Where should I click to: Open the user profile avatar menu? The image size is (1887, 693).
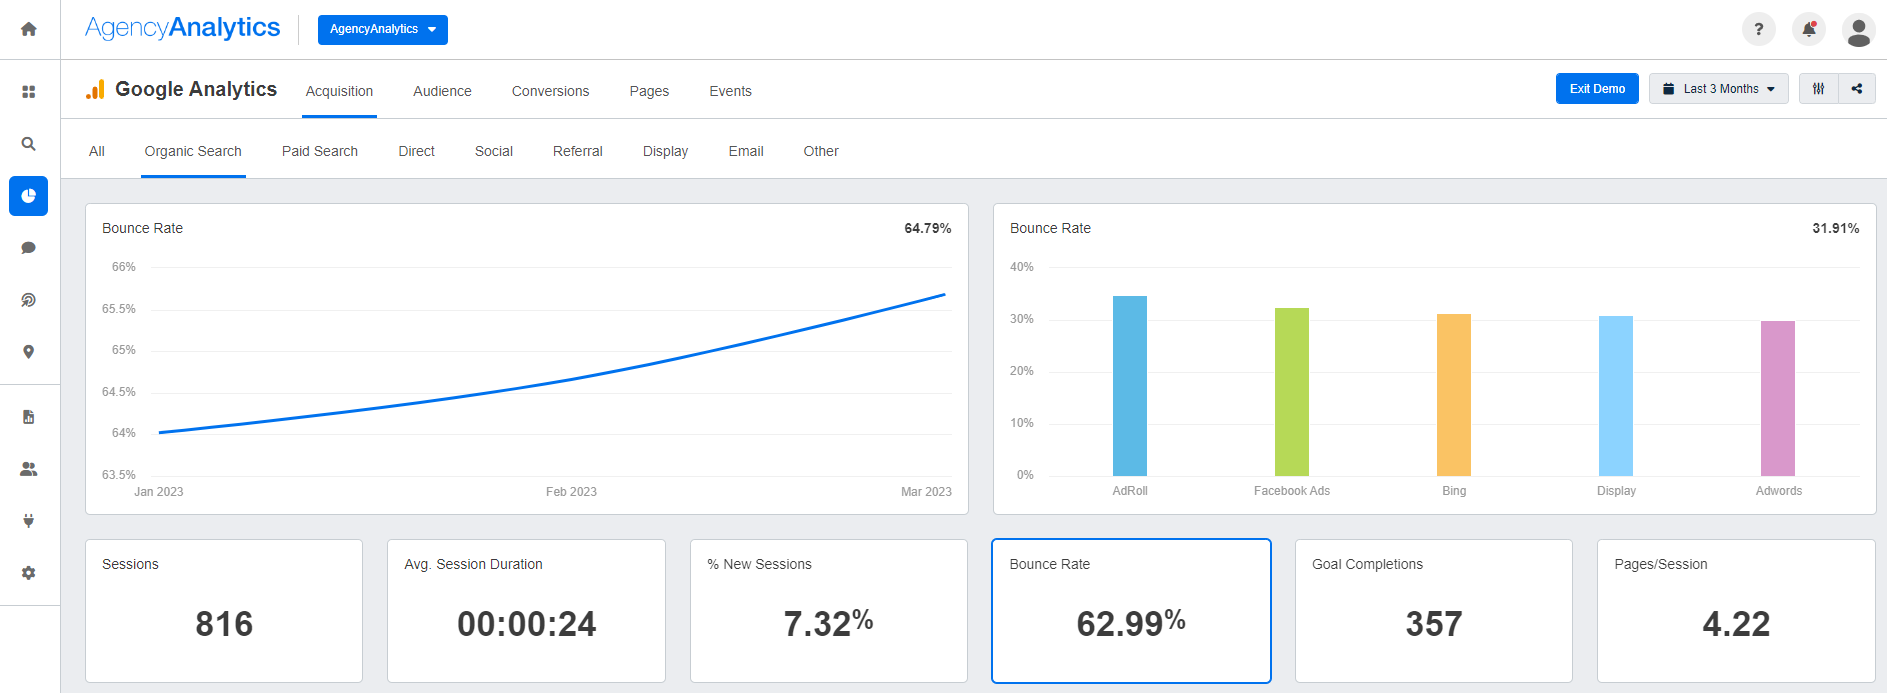pyautogui.click(x=1858, y=30)
